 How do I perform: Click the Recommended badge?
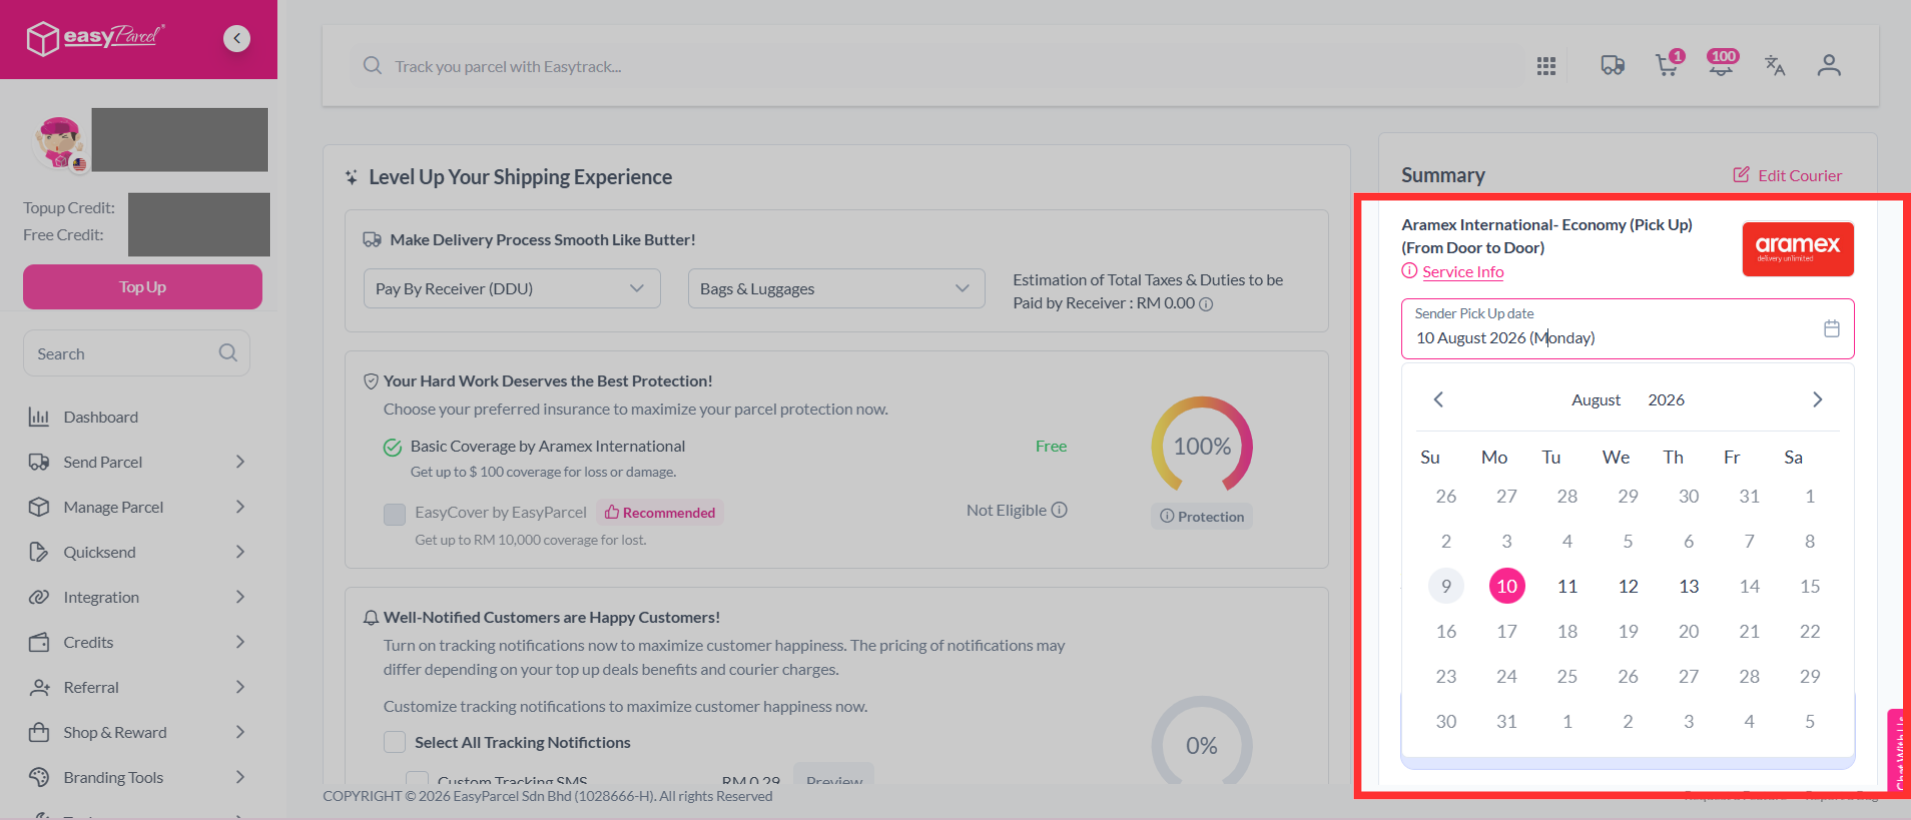[x=660, y=513]
